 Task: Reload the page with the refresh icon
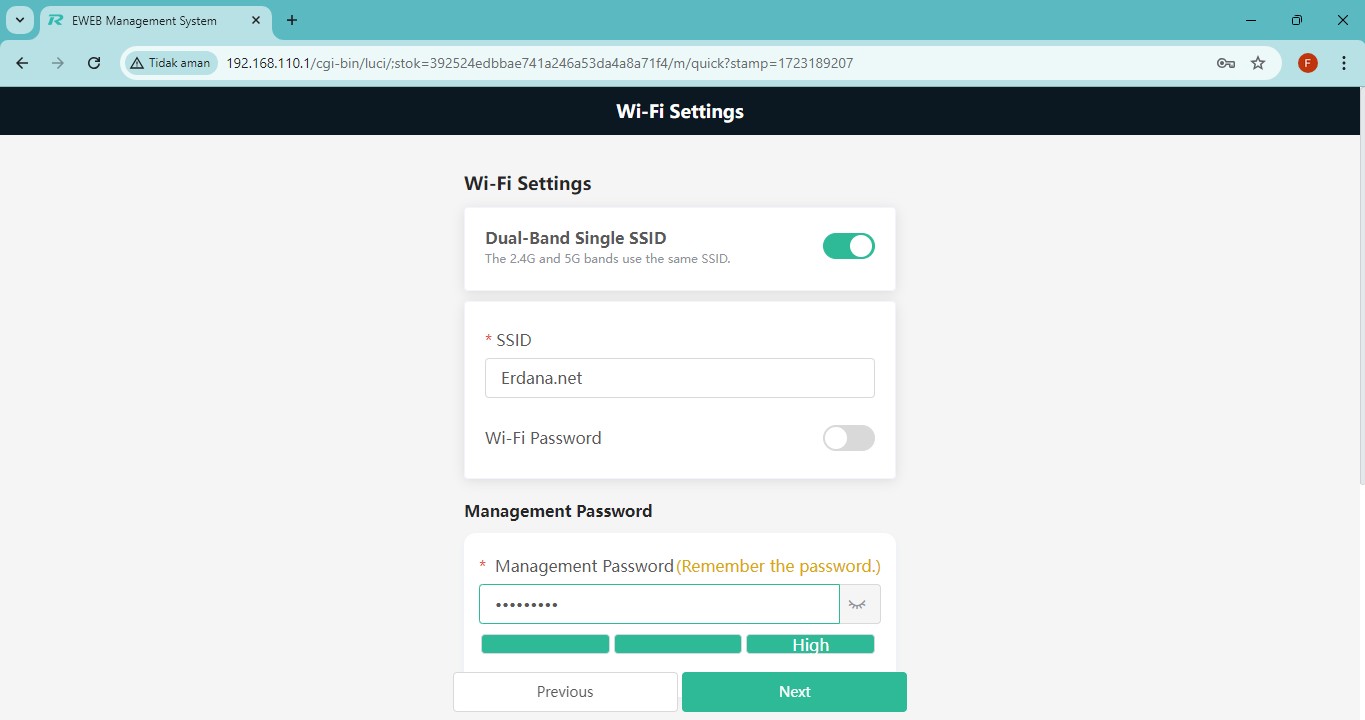click(x=94, y=63)
